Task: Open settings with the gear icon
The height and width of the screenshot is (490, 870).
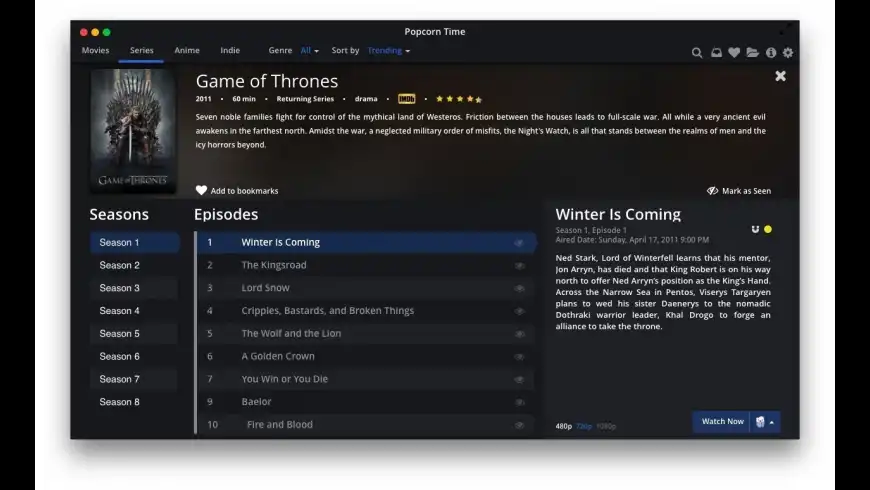Action: coord(788,53)
